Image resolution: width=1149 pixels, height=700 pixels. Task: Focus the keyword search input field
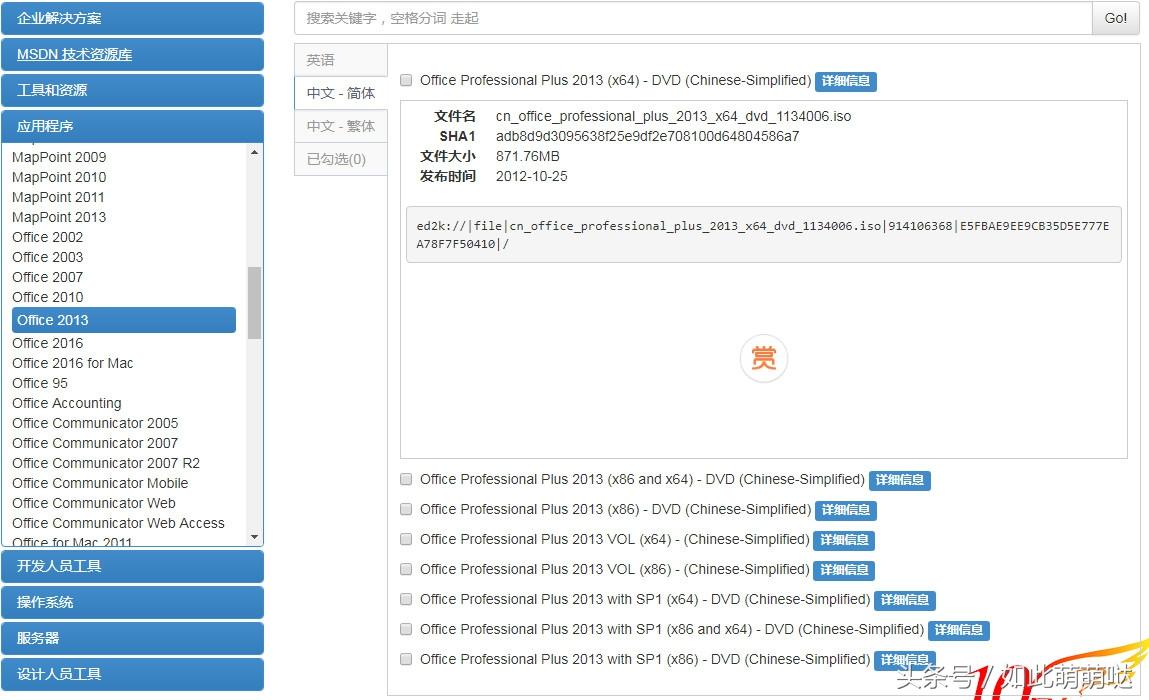(x=693, y=18)
